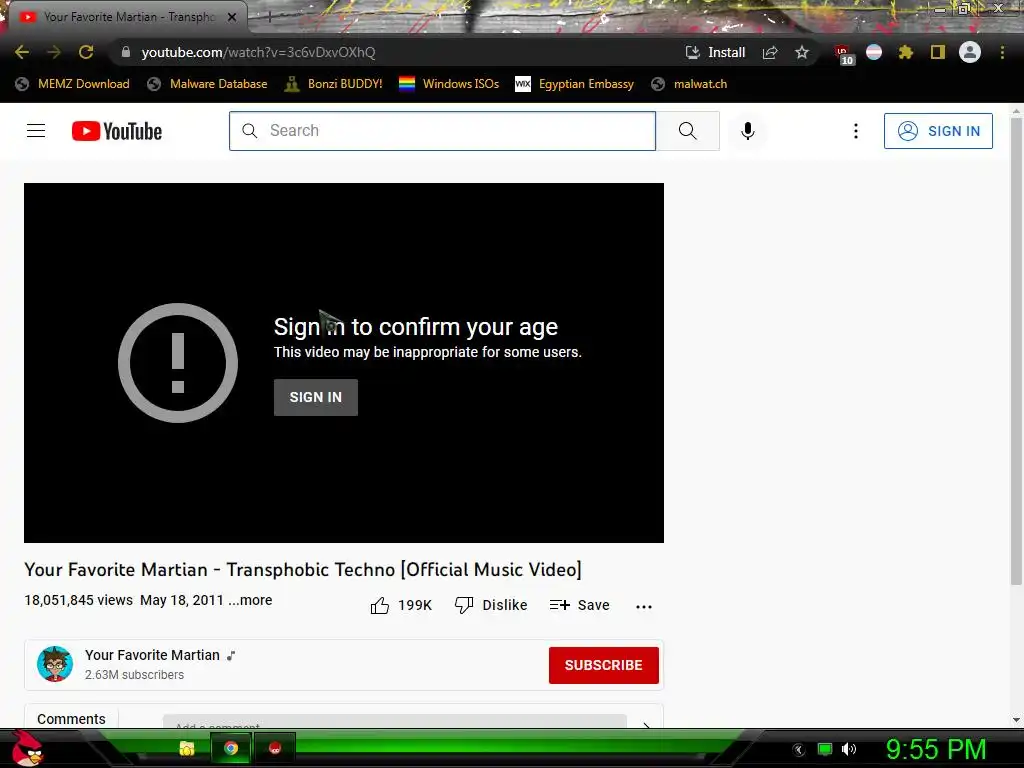The image size is (1024, 768).
Task: Open the uBlock extension icon showing 10
Action: pos(844,54)
